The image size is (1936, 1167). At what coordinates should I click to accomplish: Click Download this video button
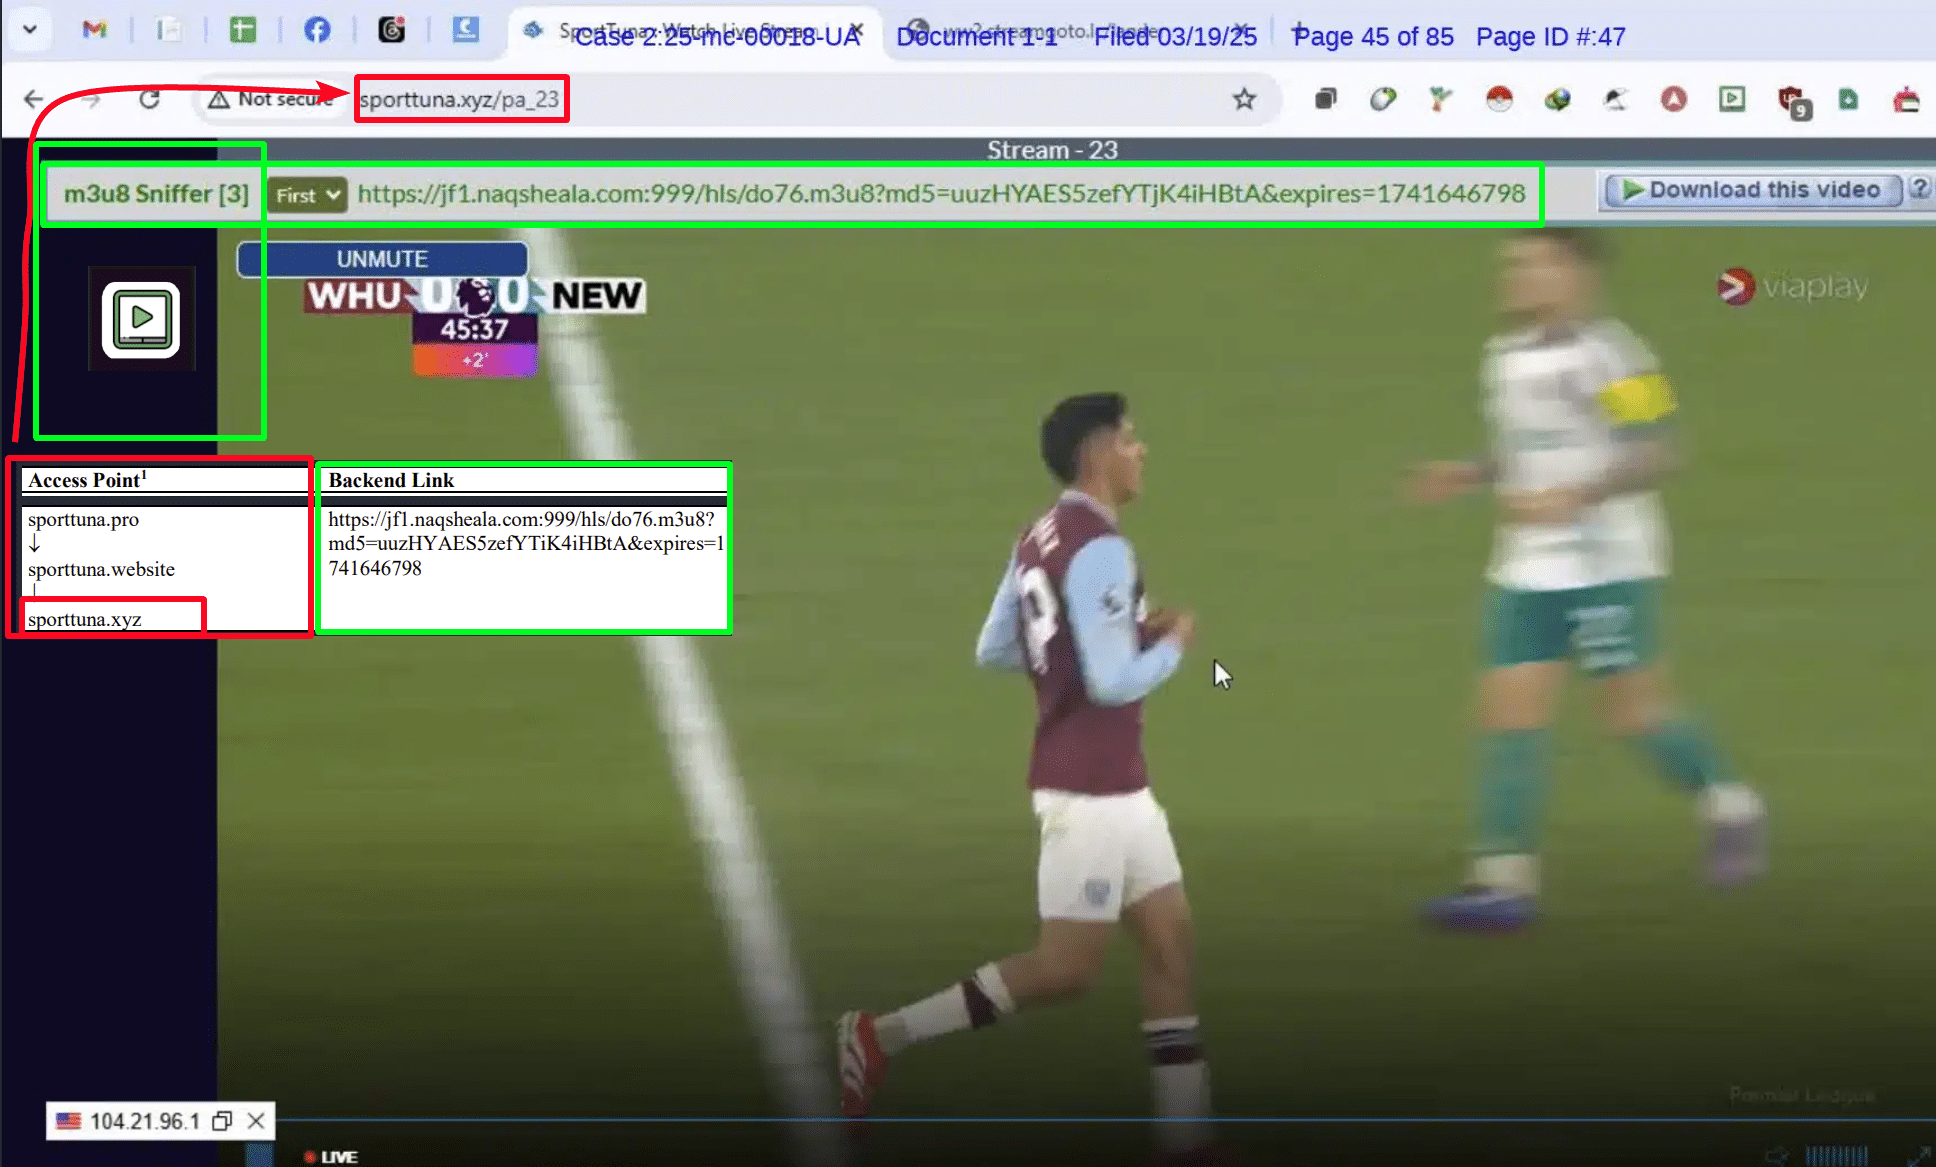click(x=1753, y=190)
